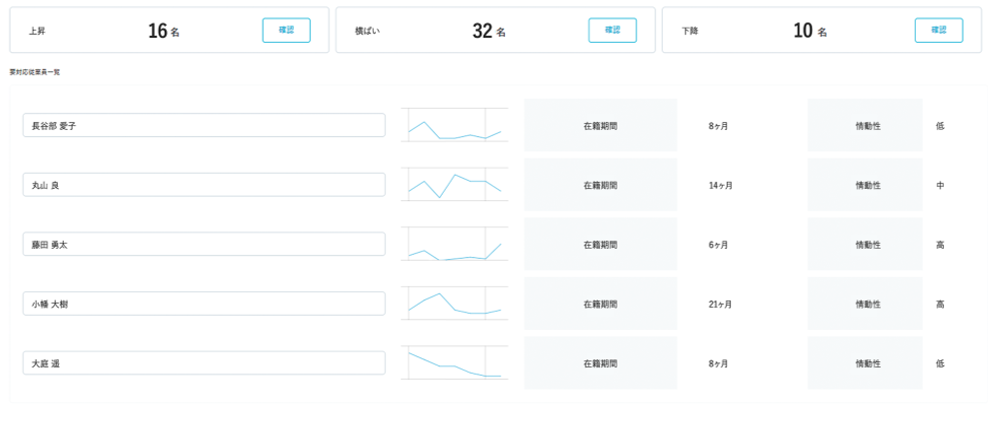Click 情動性 cell in 小幡 大樹 row
The image size is (988, 421).
(x=867, y=304)
